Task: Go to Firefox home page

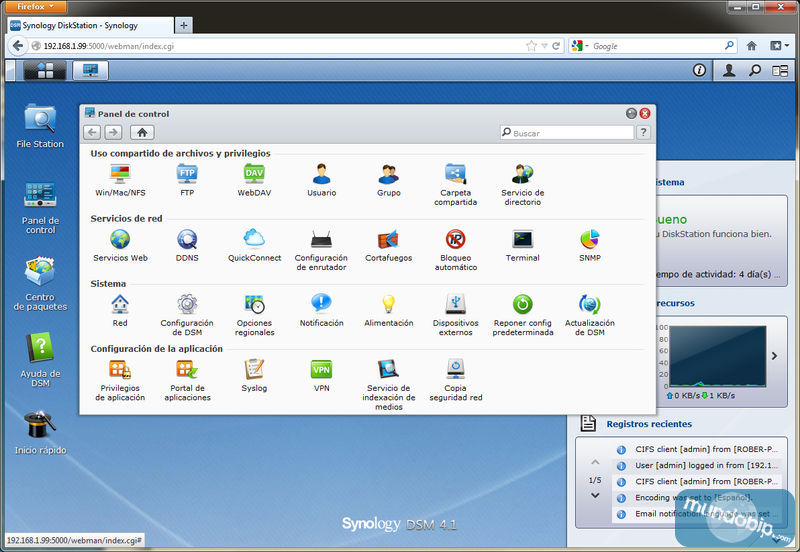Action: (752, 46)
